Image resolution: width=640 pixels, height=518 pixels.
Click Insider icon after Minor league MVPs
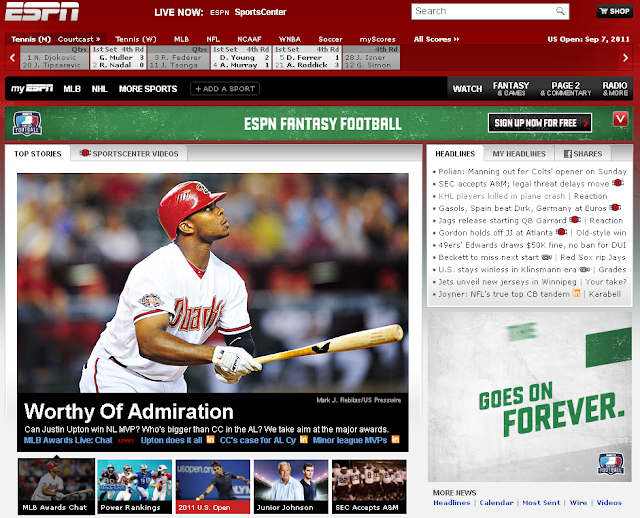(396, 440)
